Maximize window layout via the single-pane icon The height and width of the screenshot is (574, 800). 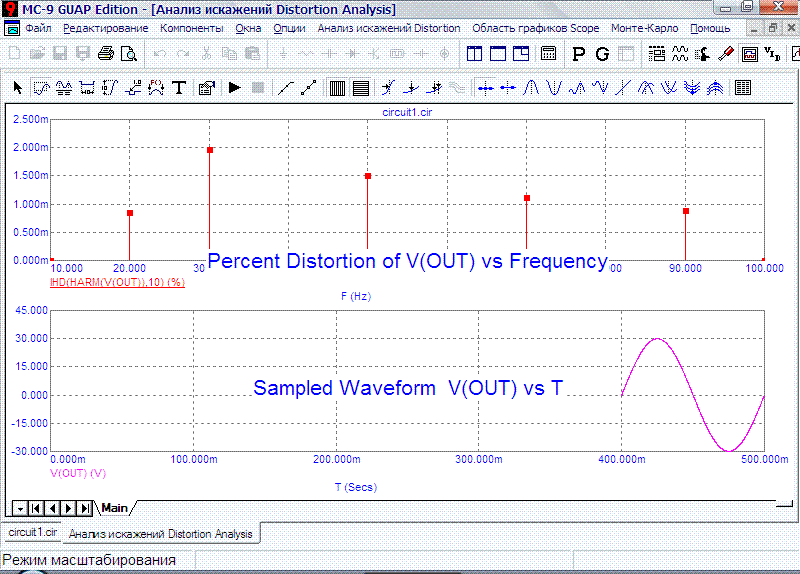(497, 54)
